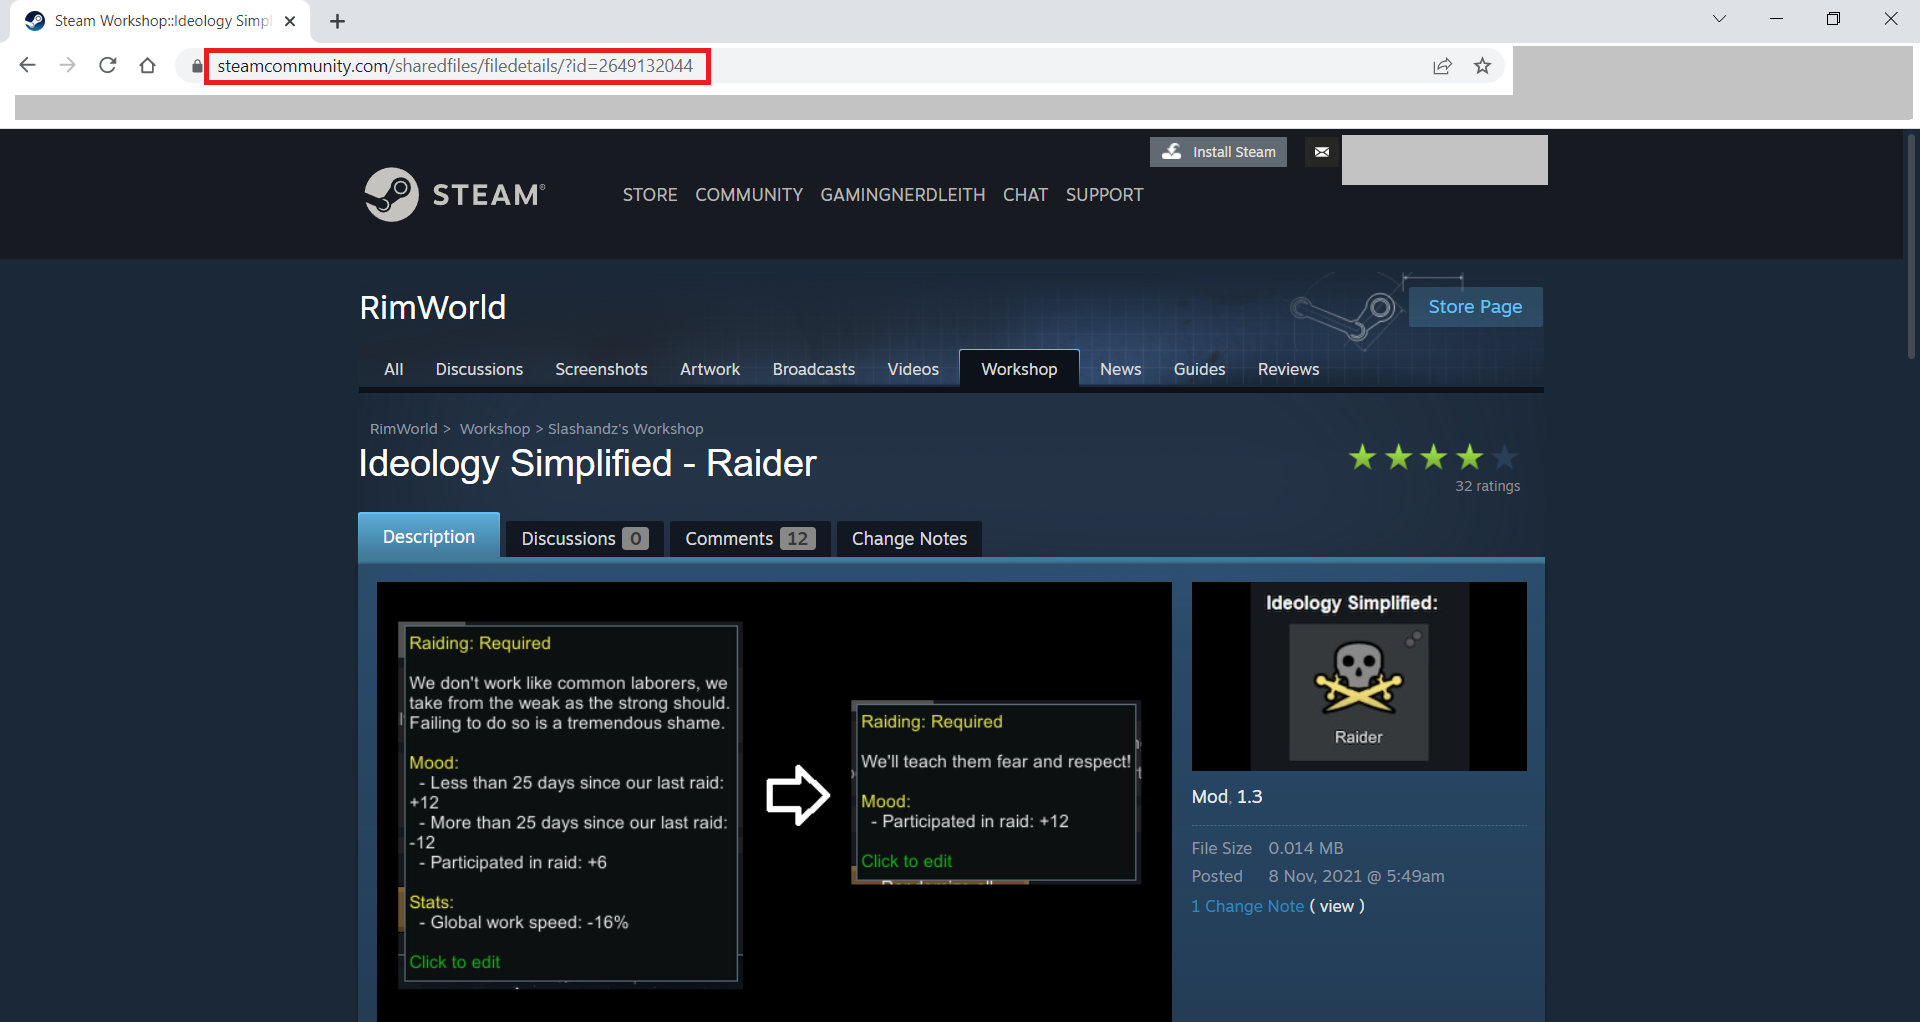The width and height of the screenshot is (1920, 1022).
Task: Open the GAMINGNERDLEITH profile menu
Action: [903, 195]
